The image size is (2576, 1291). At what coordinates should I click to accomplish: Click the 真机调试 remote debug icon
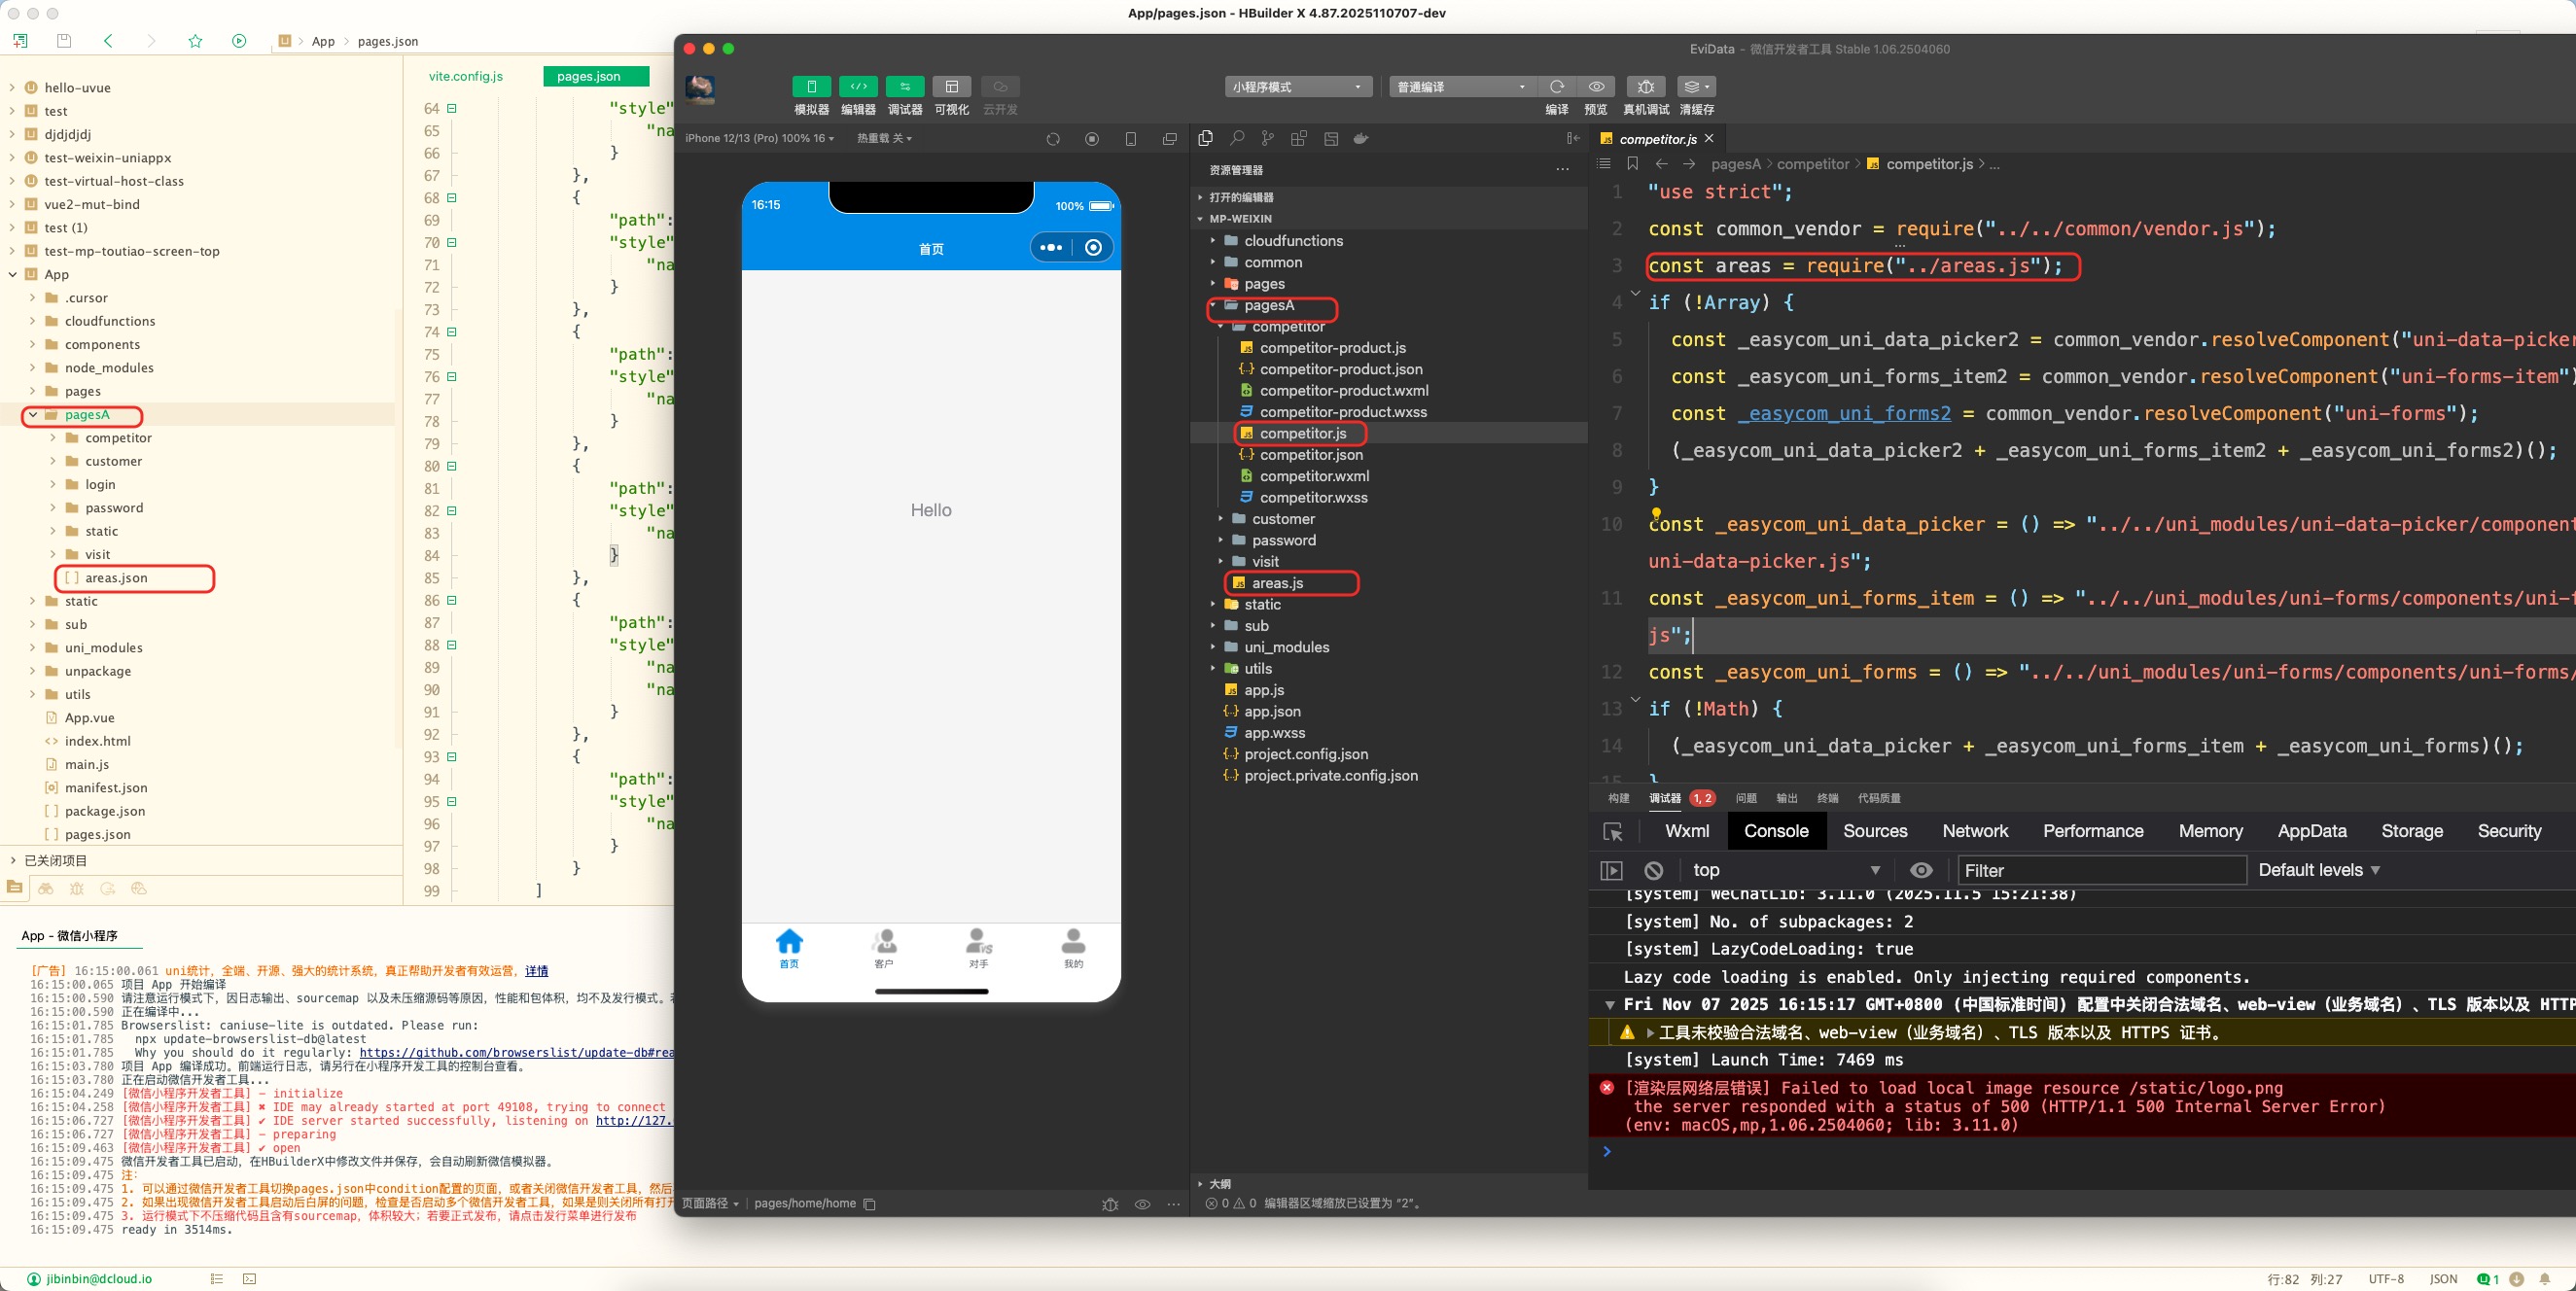click(x=1645, y=87)
